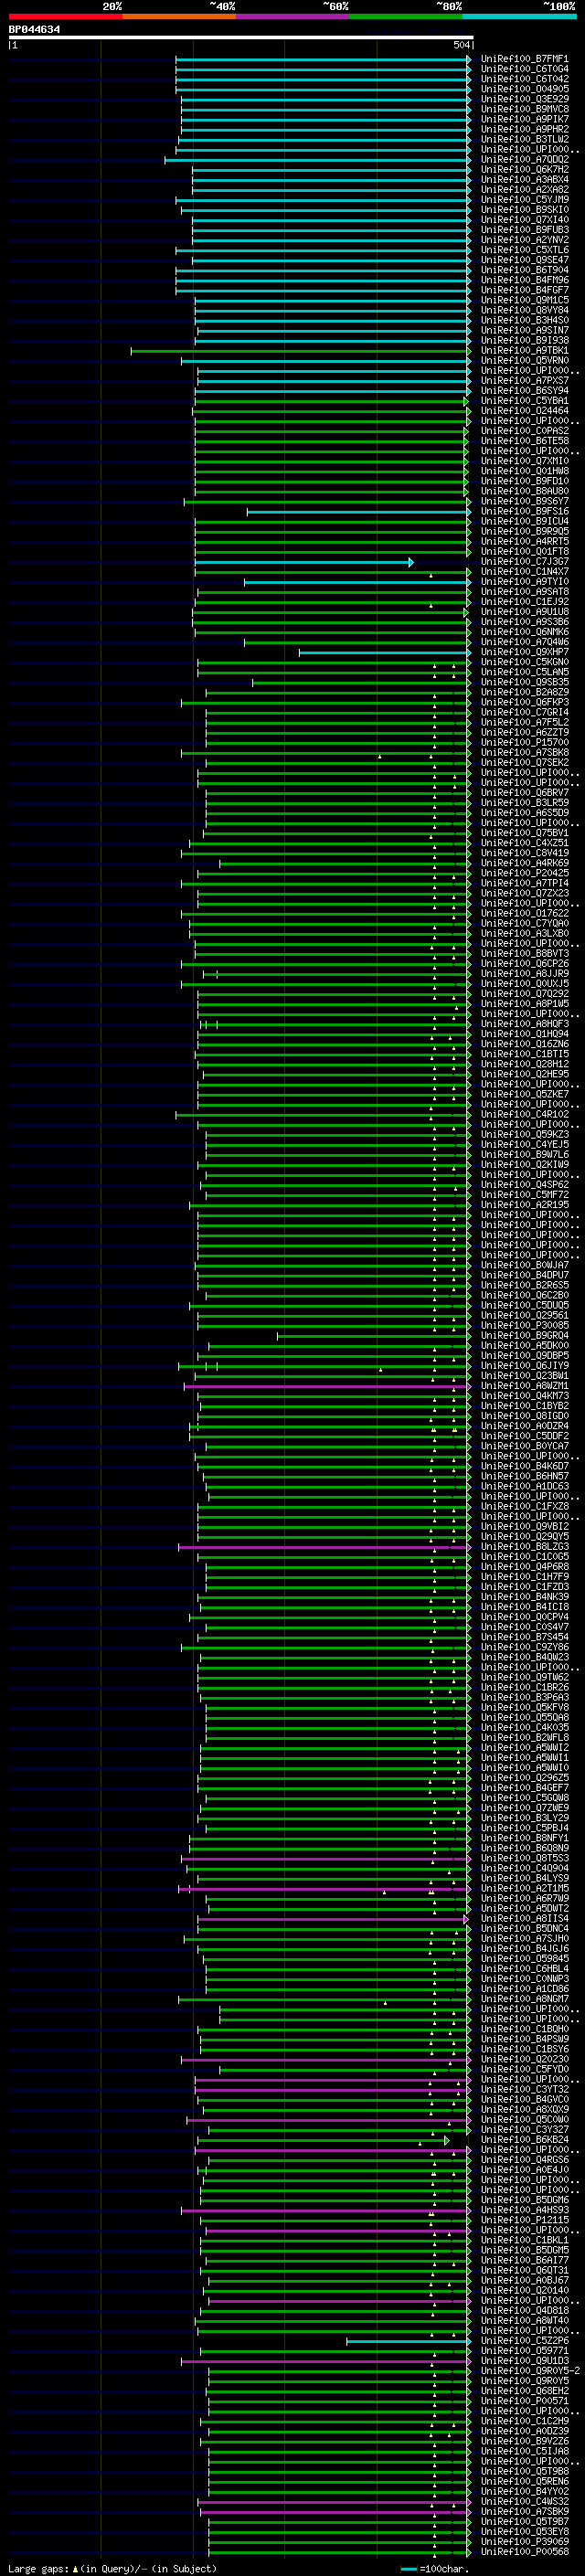585x2576 pixels.
Task: Select hit UniRef100_Q3E929
Action: 524,99
